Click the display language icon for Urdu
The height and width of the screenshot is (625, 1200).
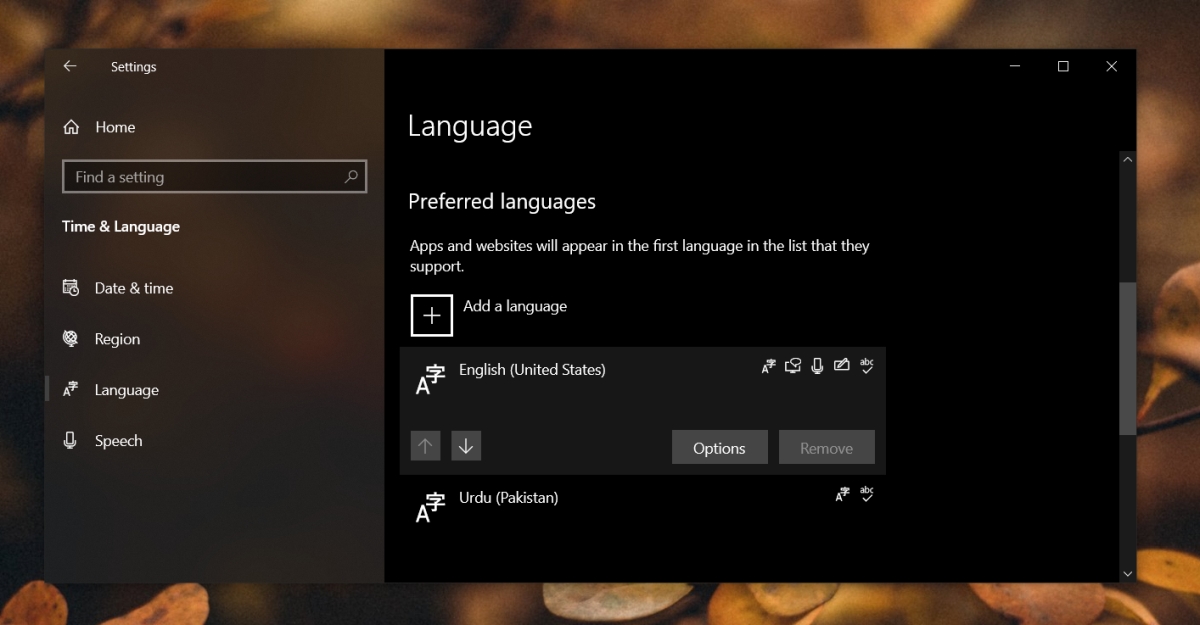tap(843, 494)
